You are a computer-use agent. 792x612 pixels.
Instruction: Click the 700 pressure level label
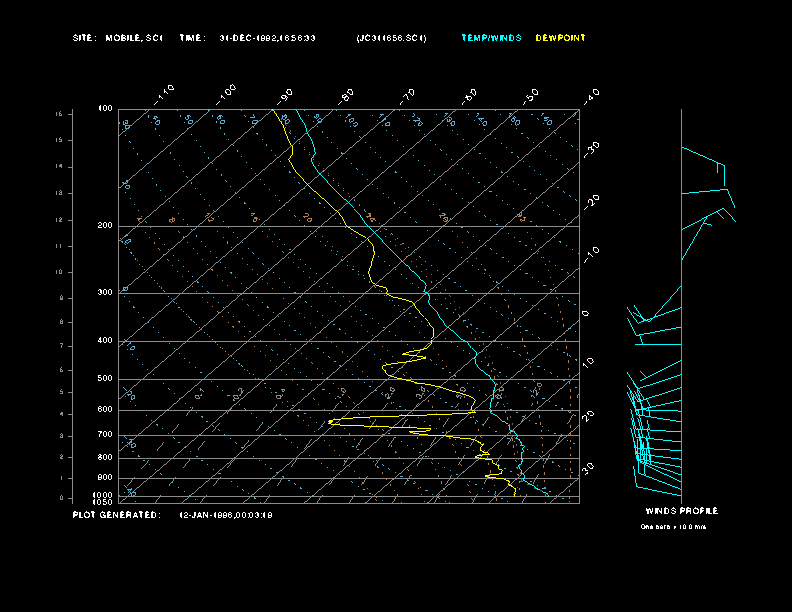(x=105, y=434)
